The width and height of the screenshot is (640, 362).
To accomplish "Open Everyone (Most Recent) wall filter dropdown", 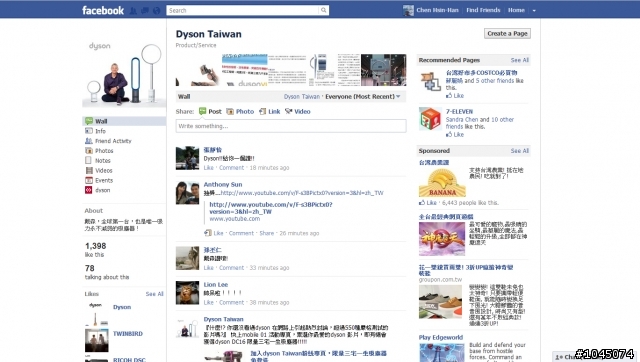I will pos(362,97).
